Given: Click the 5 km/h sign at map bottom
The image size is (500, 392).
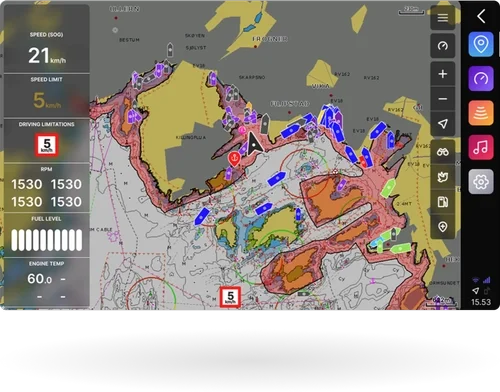Looking at the screenshot, I should click(230, 297).
